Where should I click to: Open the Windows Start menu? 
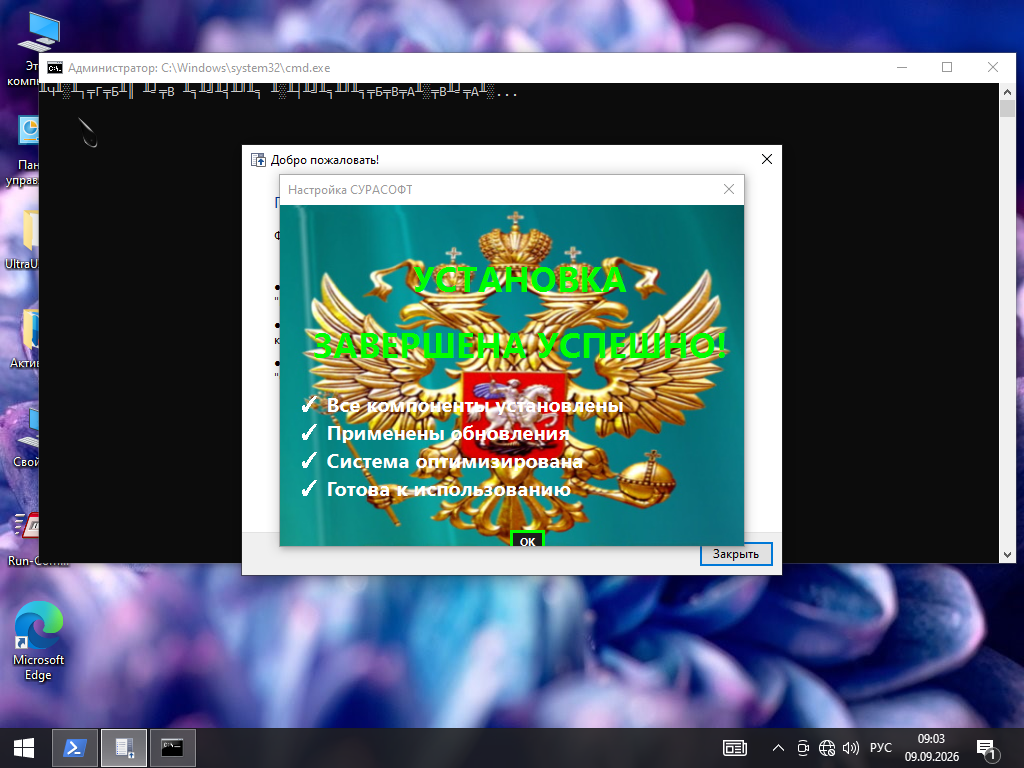click(x=24, y=748)
